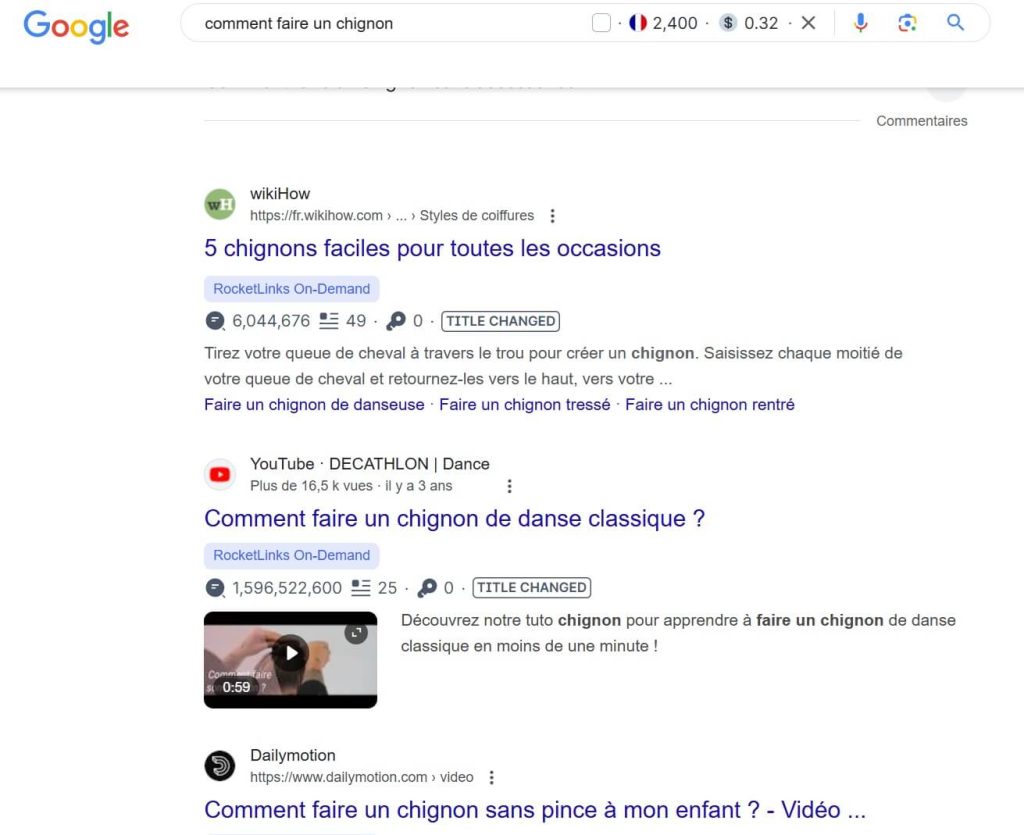Click the wikihow.com URL breadcrumb

click(x=392, y=215)
